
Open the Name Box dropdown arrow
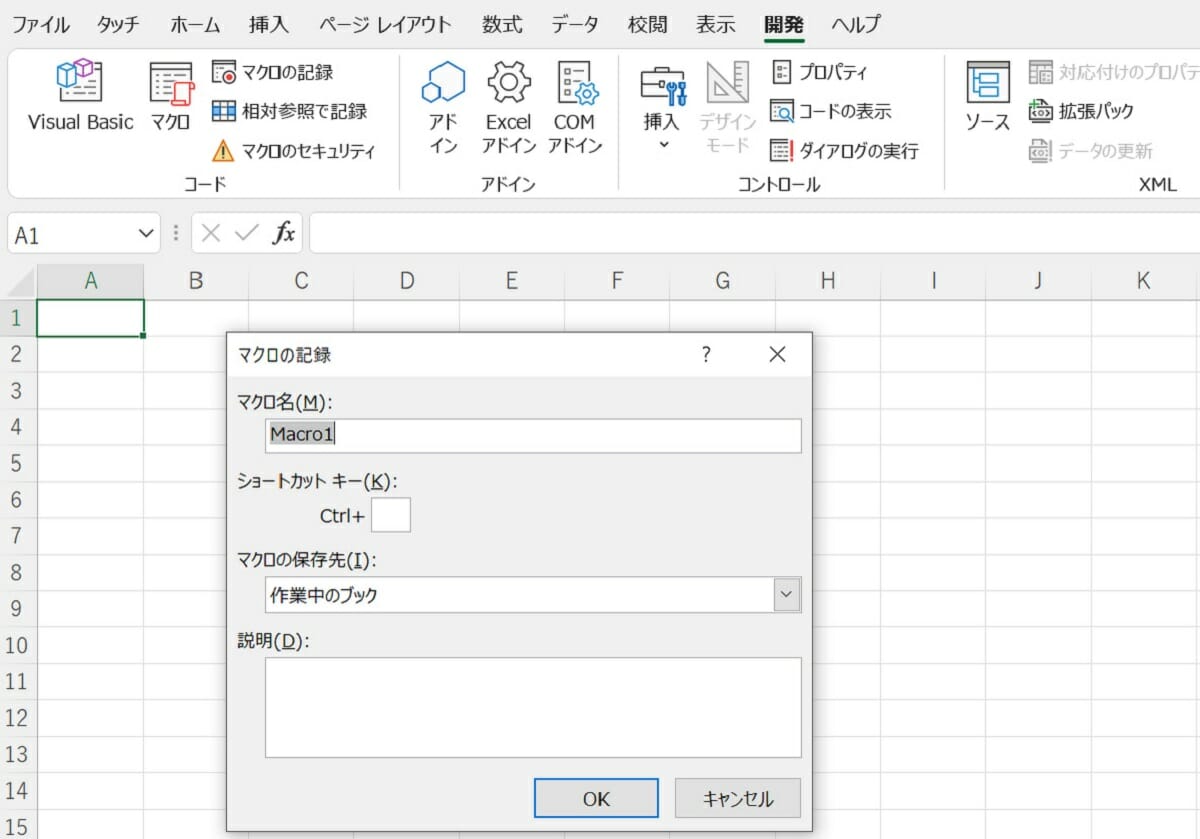click(146, 234)
